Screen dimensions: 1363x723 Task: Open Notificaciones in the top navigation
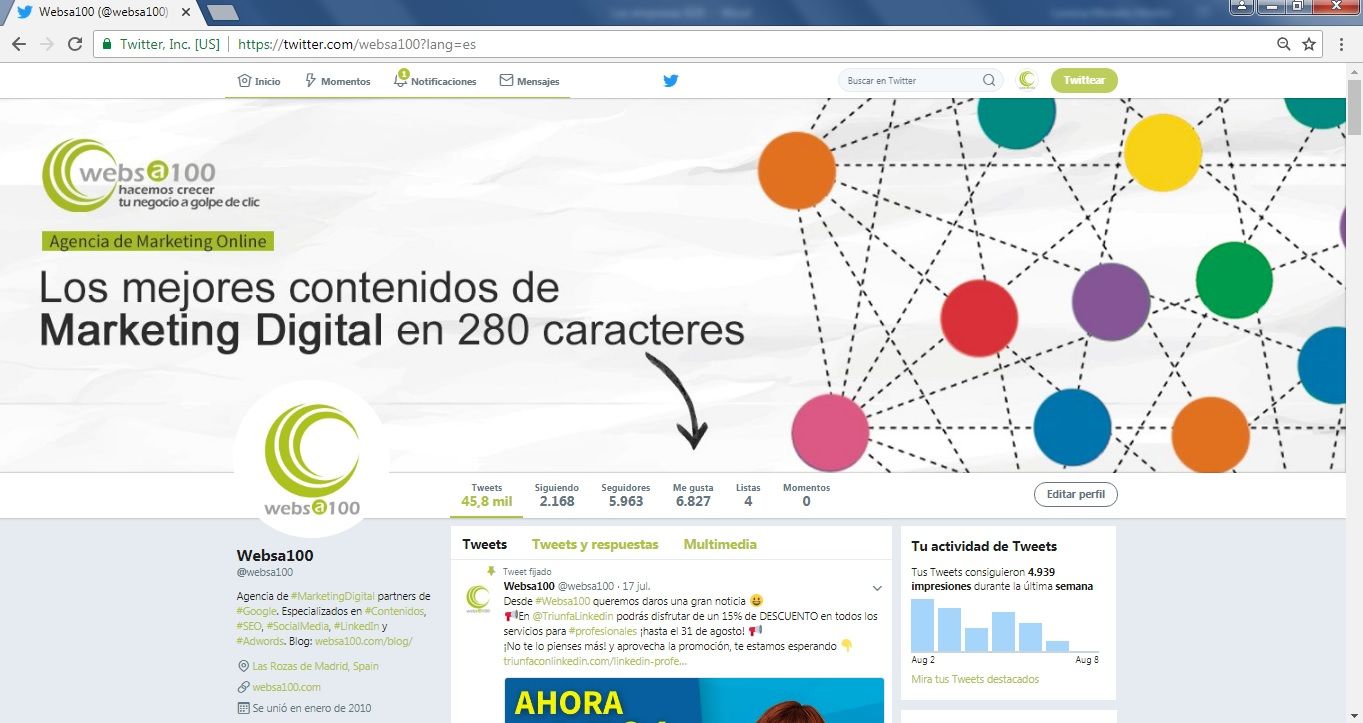(435, 81)
